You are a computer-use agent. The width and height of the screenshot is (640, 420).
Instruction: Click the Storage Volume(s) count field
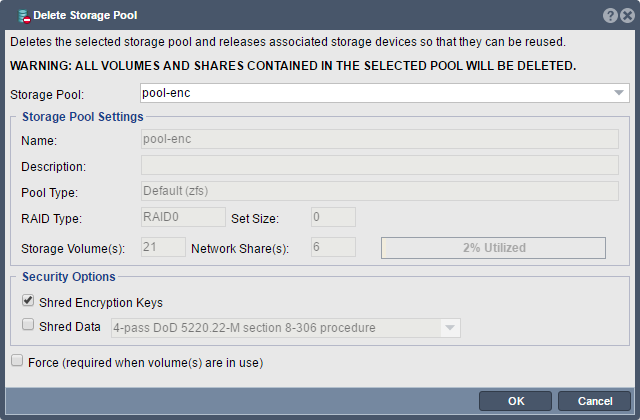coord(163,247)
